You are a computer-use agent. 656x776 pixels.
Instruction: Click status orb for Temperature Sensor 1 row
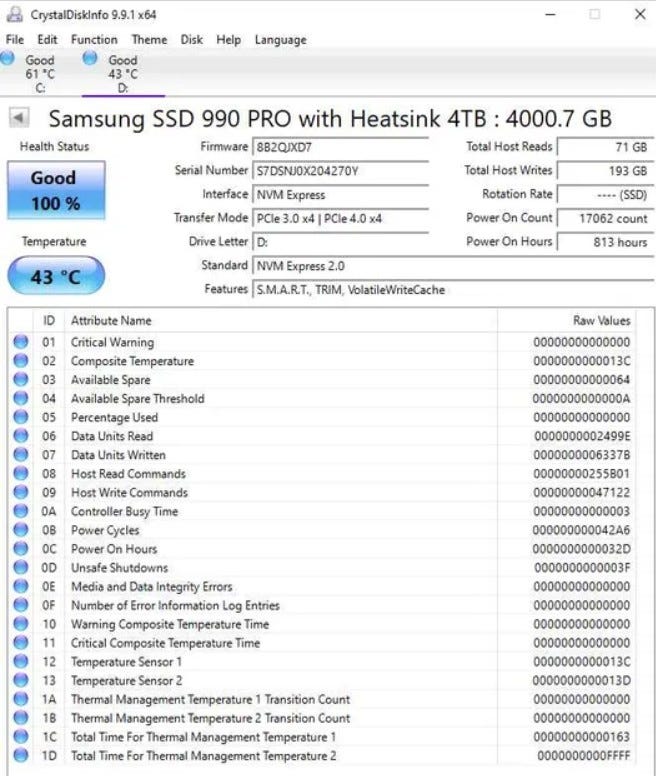coord(21,661)
